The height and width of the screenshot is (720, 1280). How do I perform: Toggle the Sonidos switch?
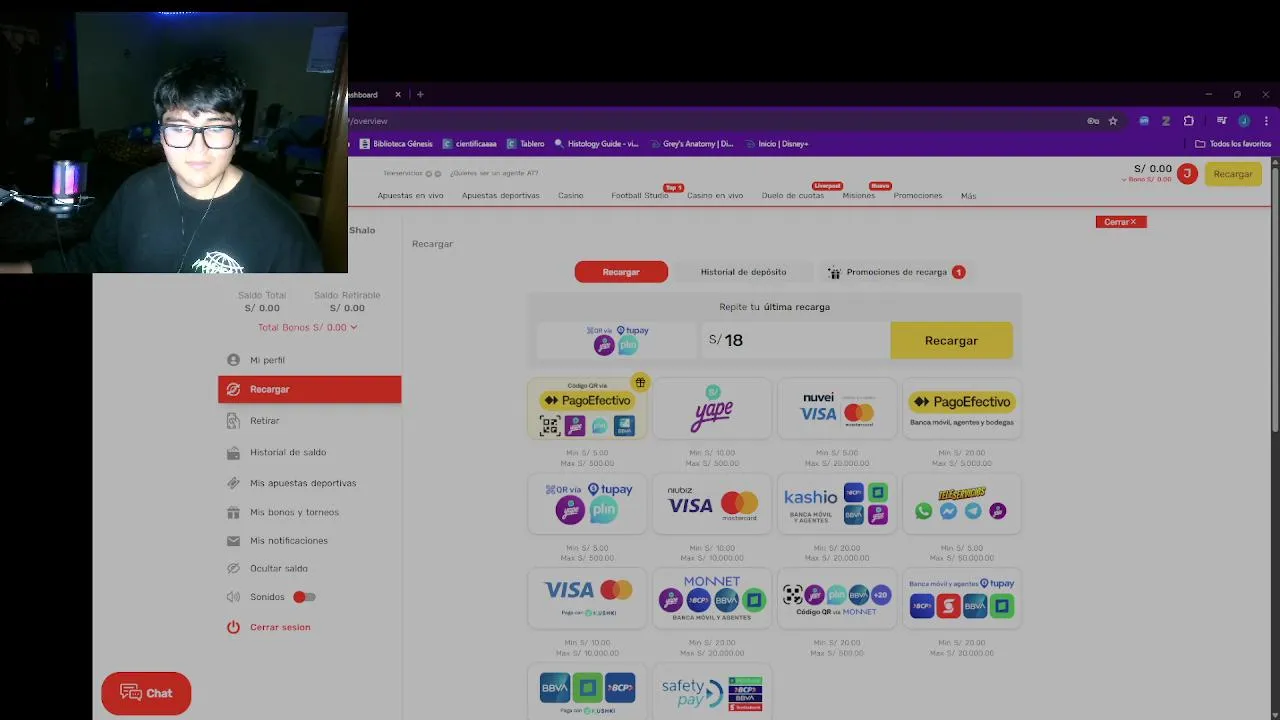(x=304, y=597)
